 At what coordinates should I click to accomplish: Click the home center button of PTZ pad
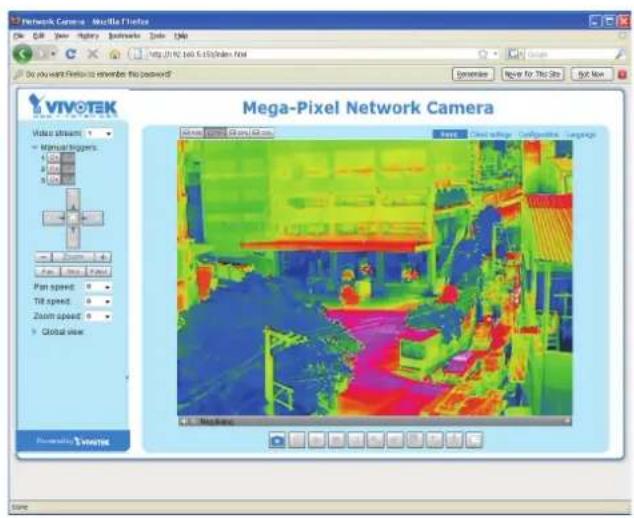click(x=73, y=218)
